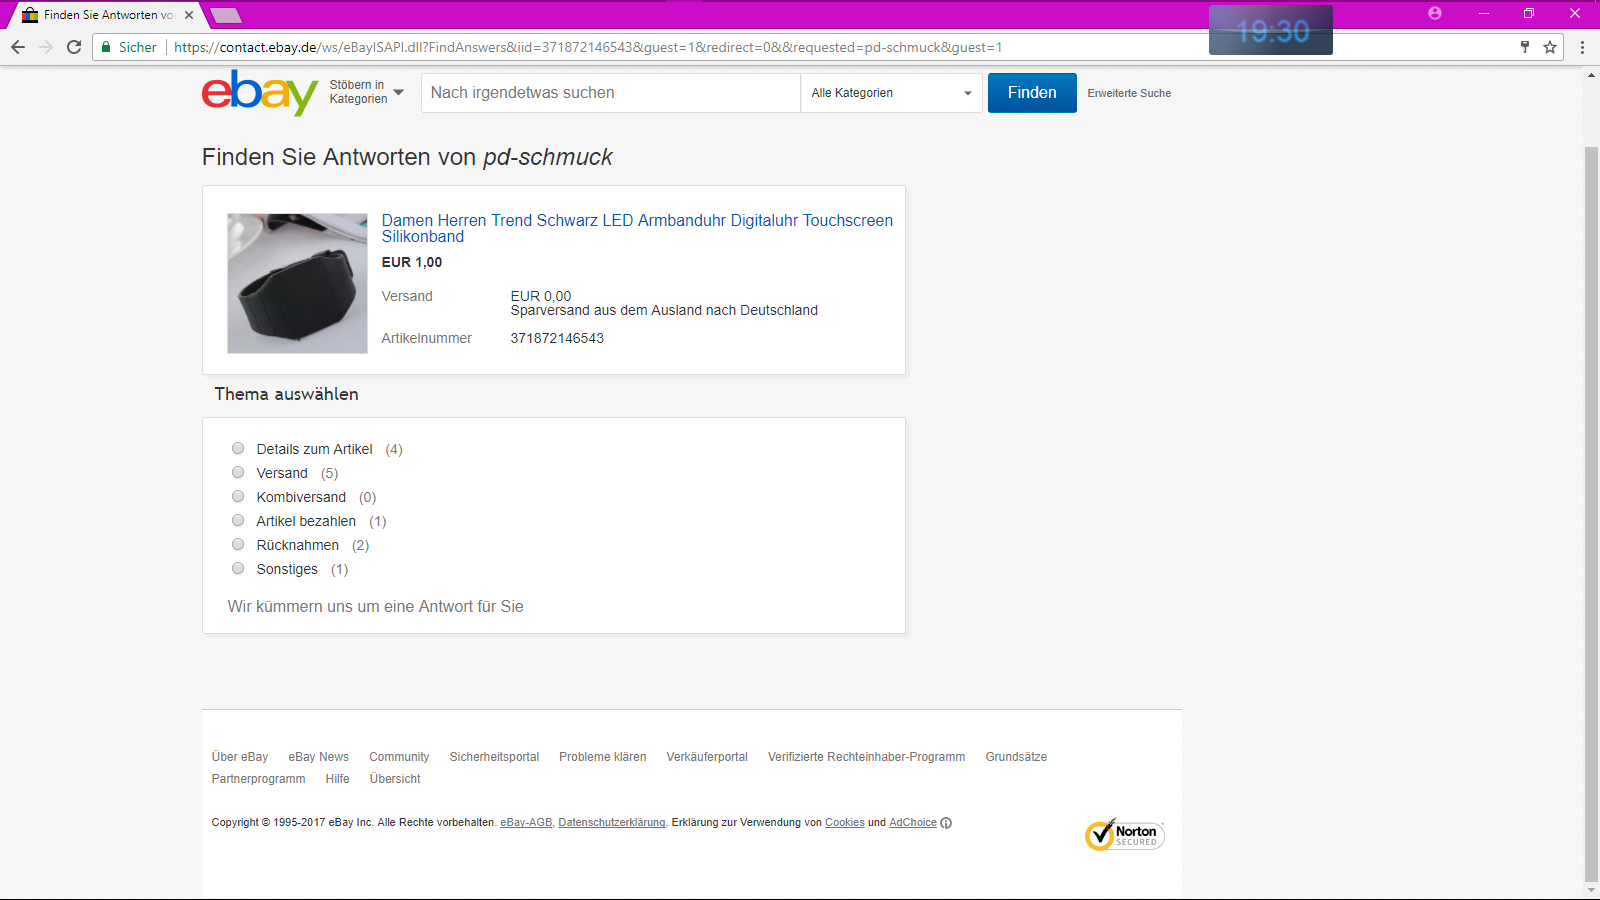
Task: Click the Chrome profile avatar icon
Action: click(1435, 13)
